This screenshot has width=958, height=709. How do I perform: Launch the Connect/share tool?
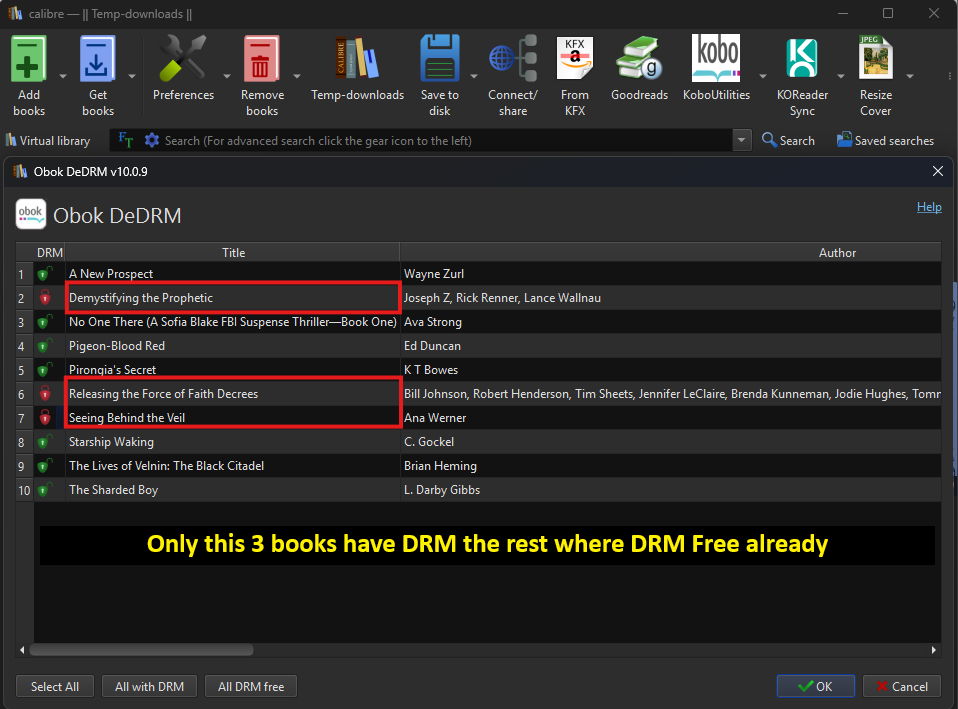512,60
